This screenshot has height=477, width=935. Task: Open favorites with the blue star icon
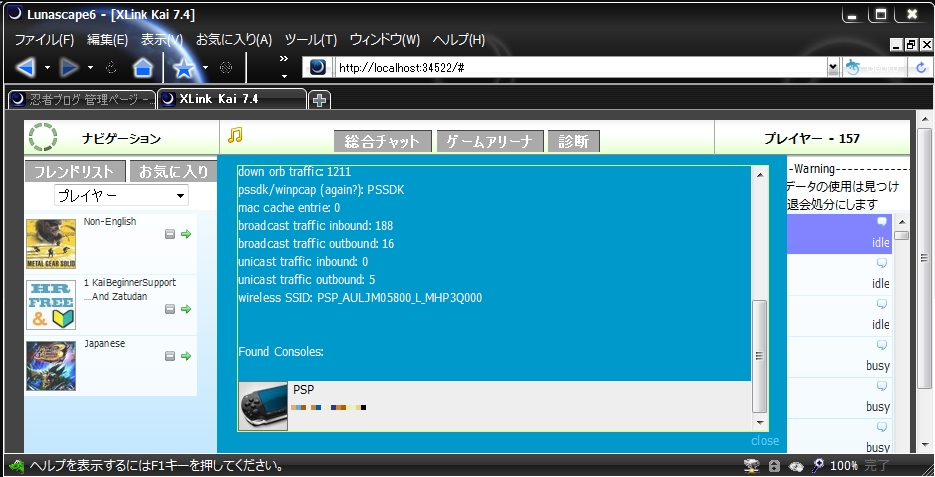pyautogui.click(x=184, y=68)
